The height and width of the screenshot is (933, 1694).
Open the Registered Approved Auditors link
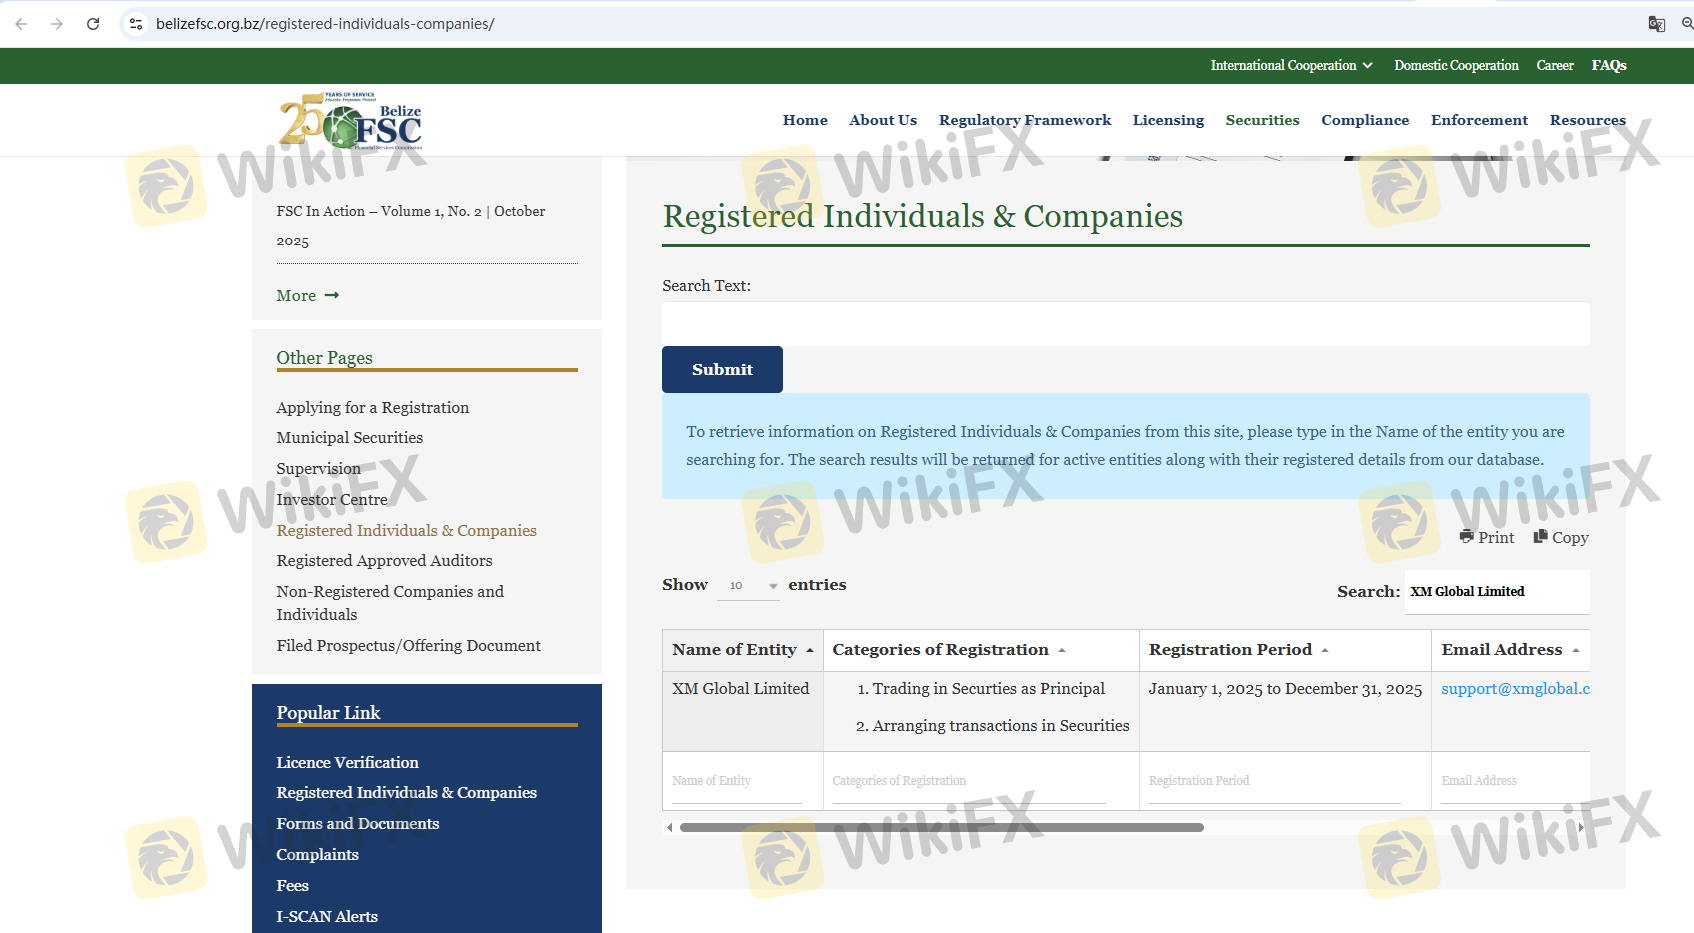point(384,561)
